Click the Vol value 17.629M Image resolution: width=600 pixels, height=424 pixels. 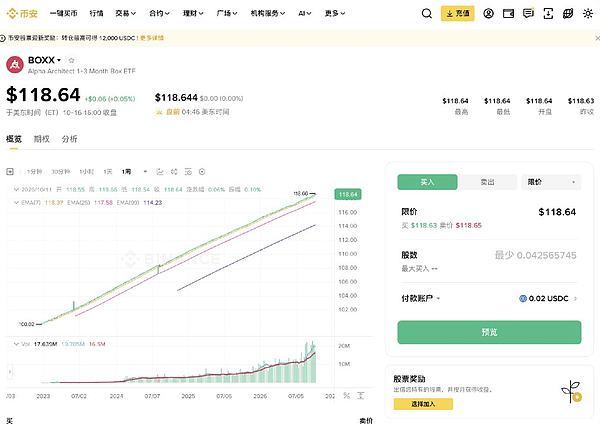[x=45, y=344]
